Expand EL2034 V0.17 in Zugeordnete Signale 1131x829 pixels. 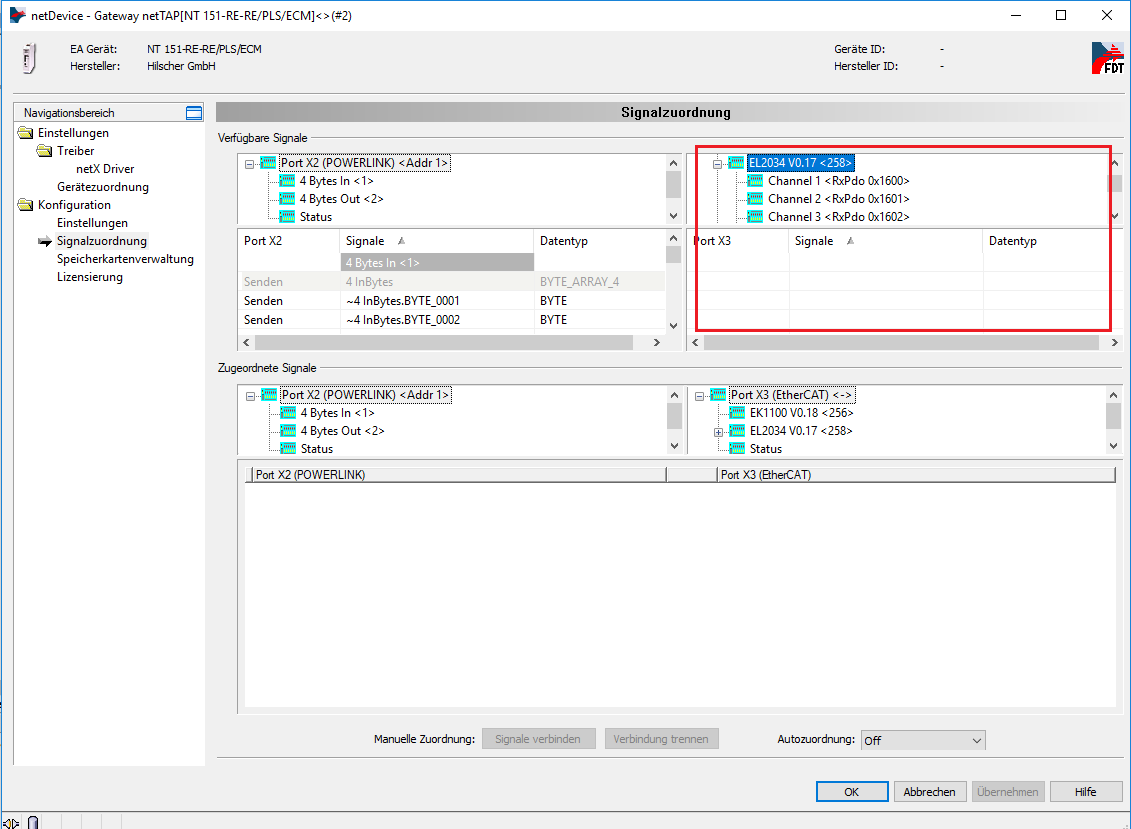718,432
